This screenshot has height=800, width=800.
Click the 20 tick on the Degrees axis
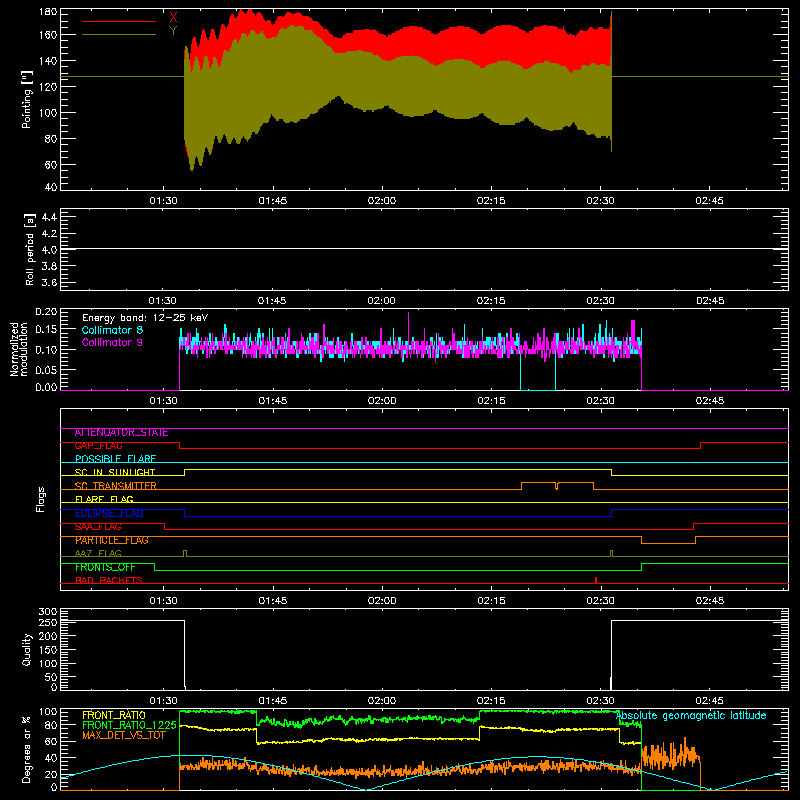point(52,774)
